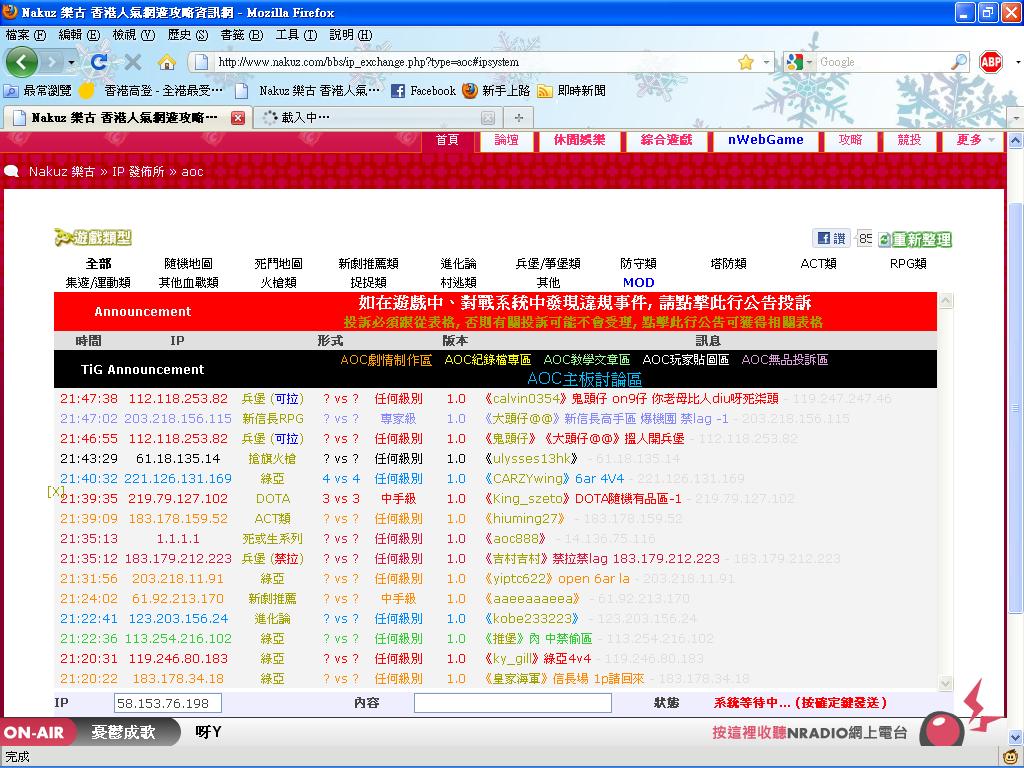This screenshot has width=1024, height=768.
Task: Open the URL bar history dropdown arrow
Action: pyautogui.click(x=768, y=62)
